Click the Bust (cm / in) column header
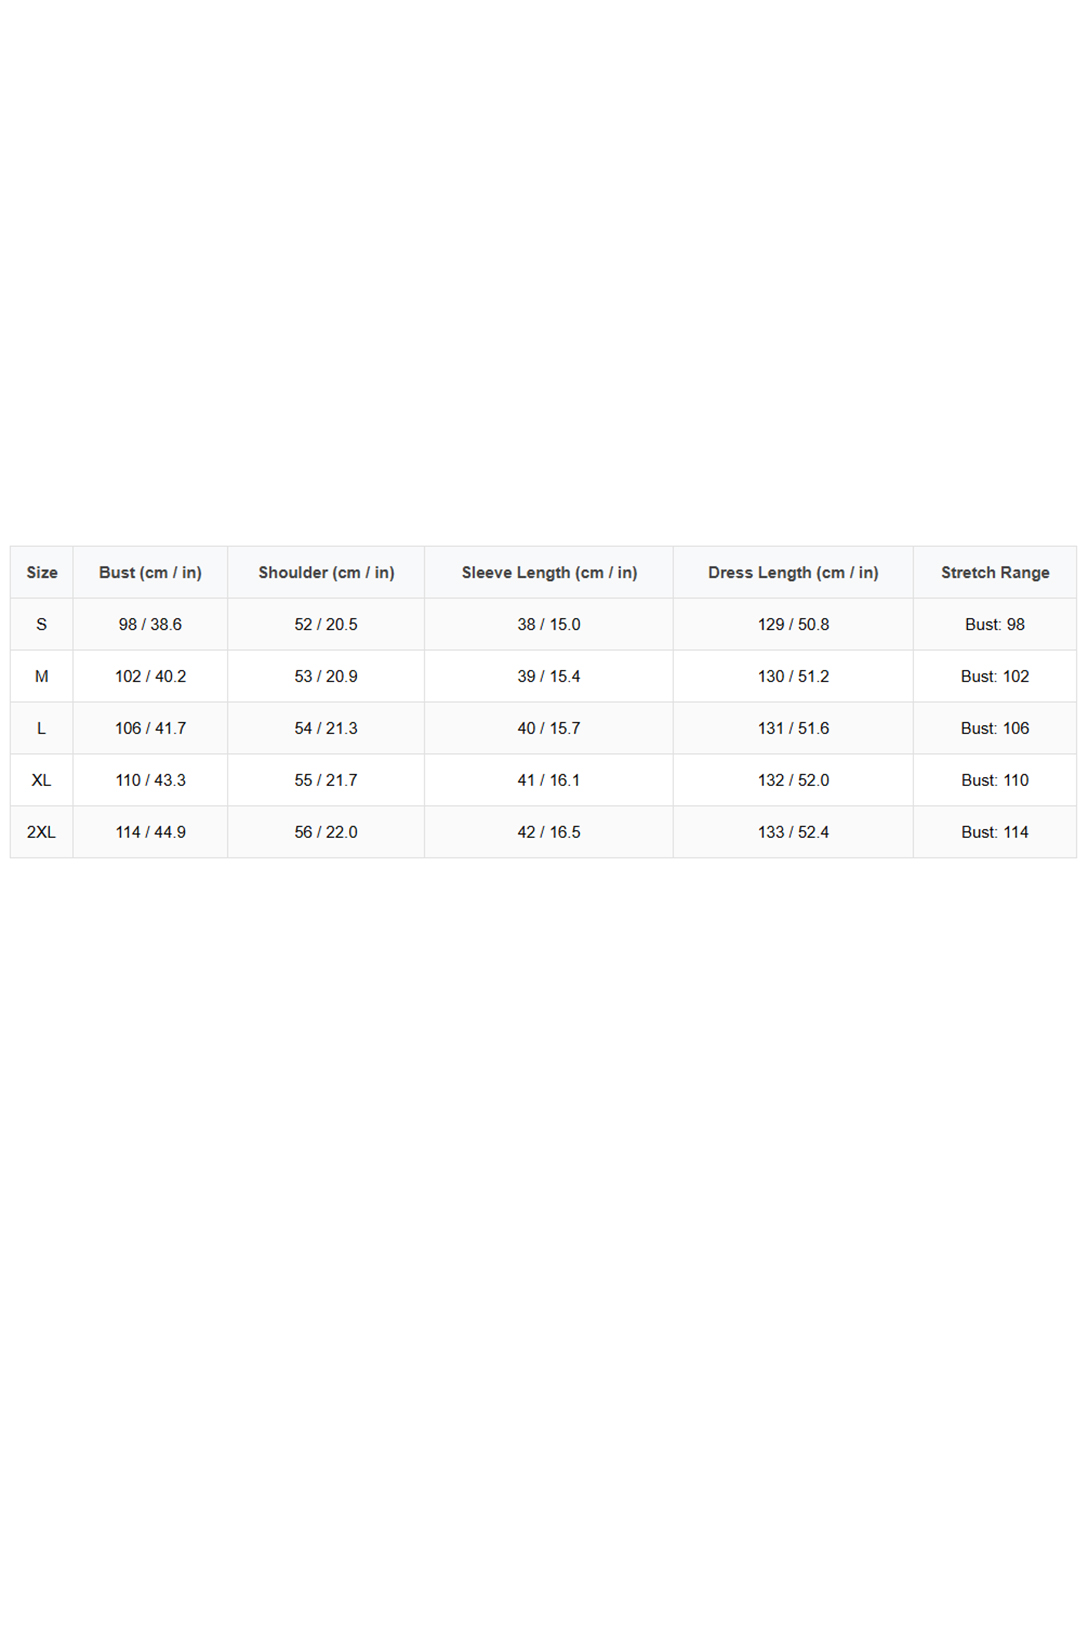 tap(150, 573)
